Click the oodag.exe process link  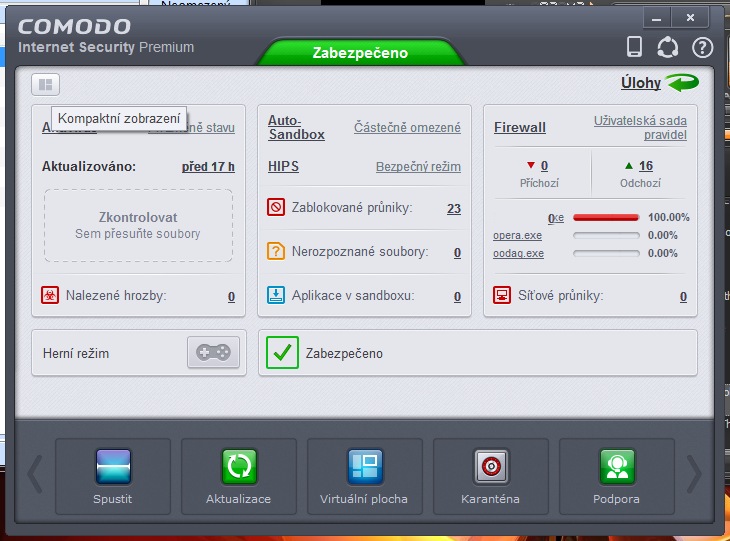point(518,254)
